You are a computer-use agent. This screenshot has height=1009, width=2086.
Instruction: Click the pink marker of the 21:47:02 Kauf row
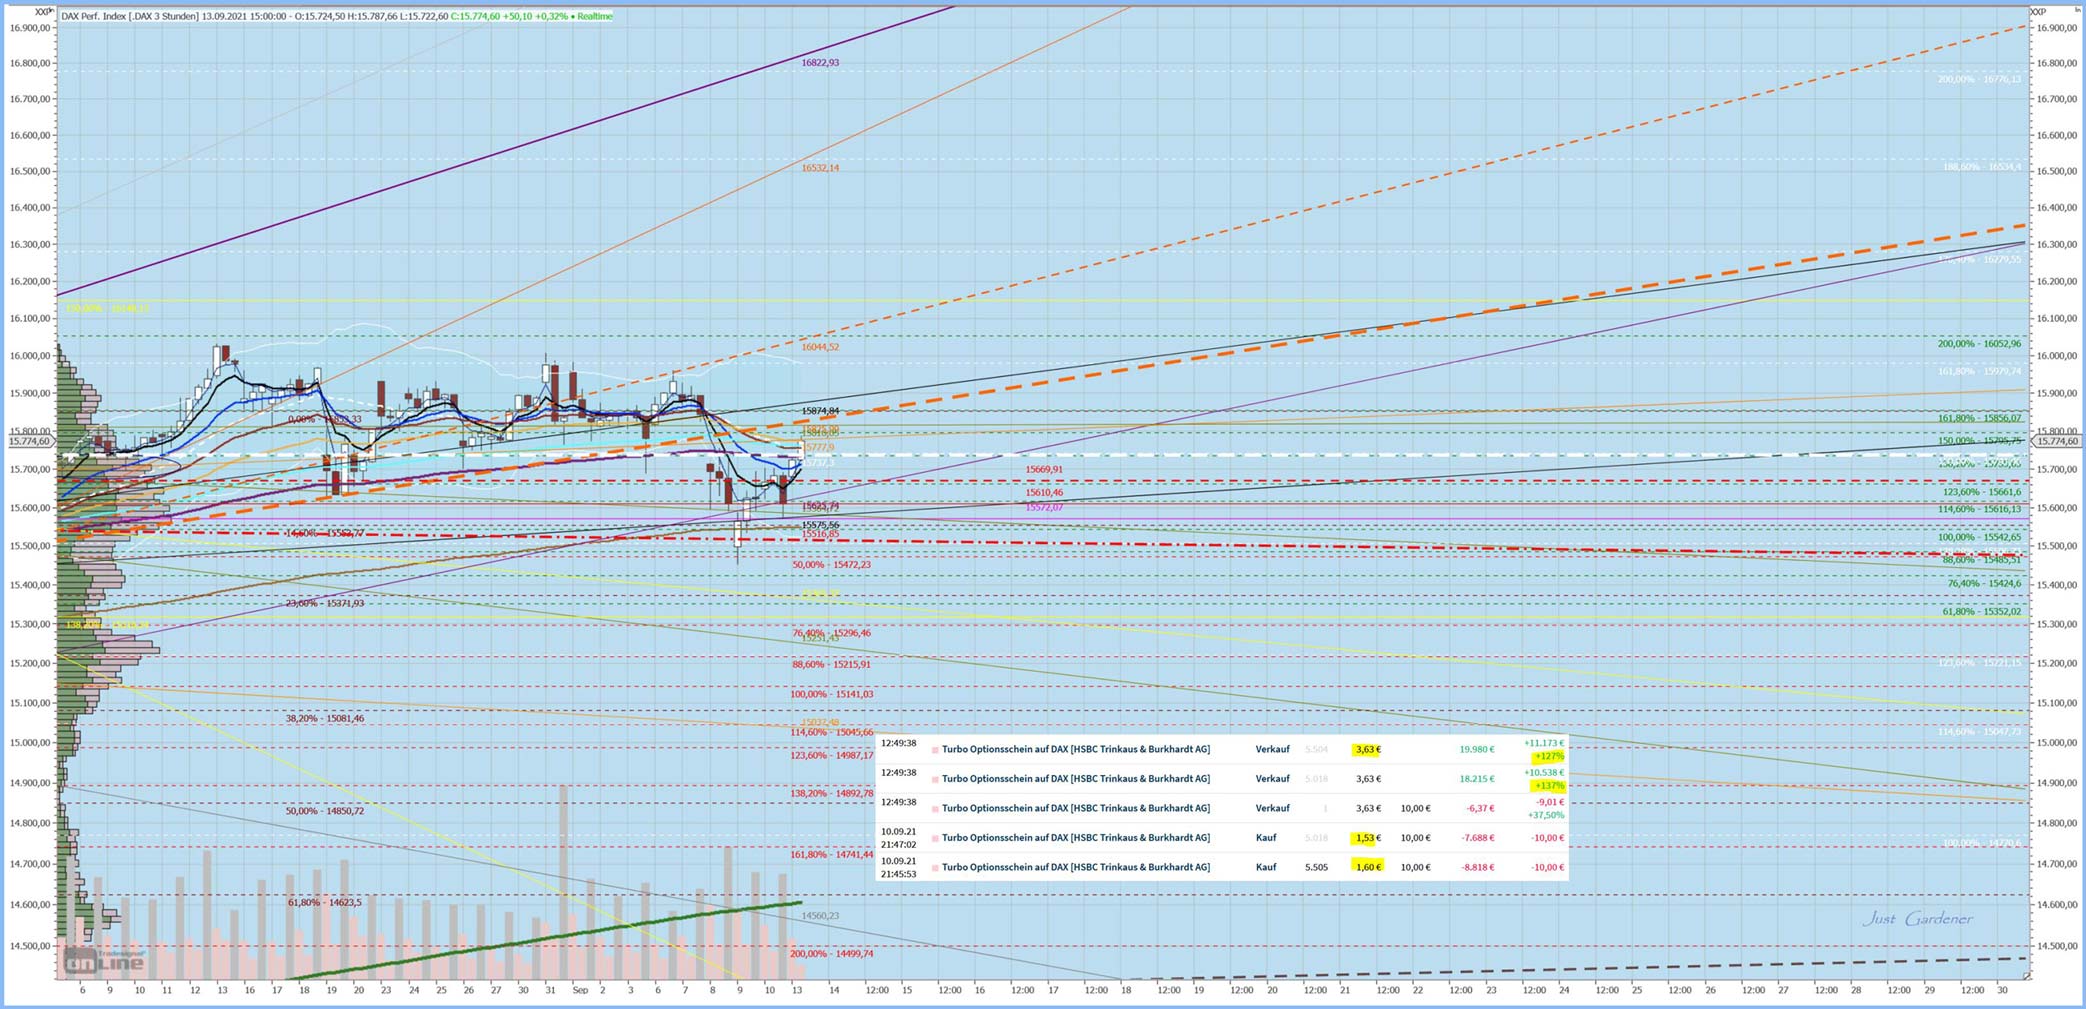pyautogui.click(x=935, y=838)
